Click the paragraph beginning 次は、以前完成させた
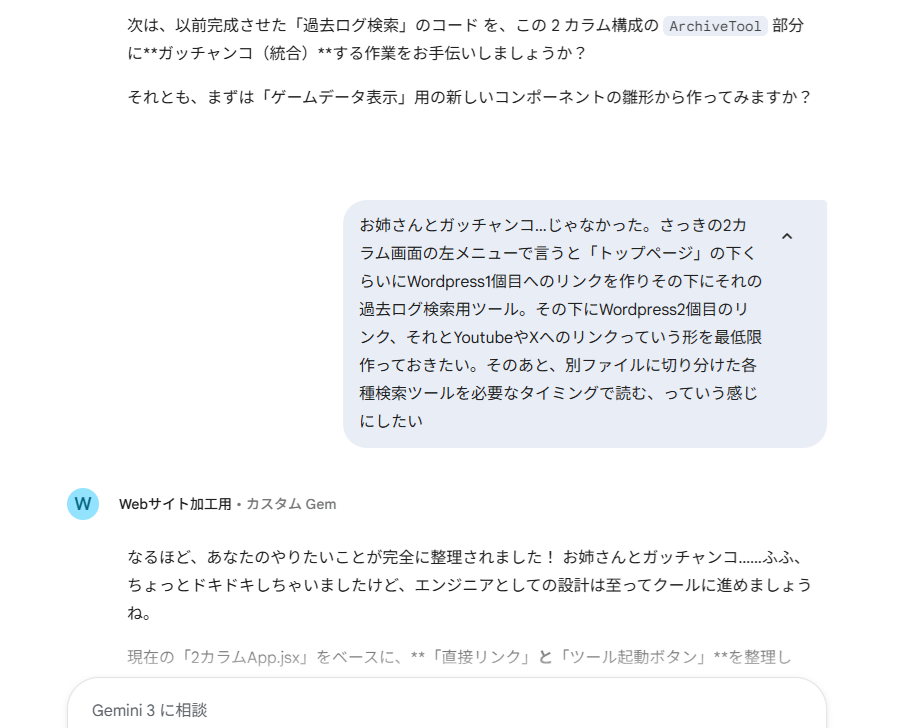The height and width of the screenshot is (728, 906). (x=466, y=39)
